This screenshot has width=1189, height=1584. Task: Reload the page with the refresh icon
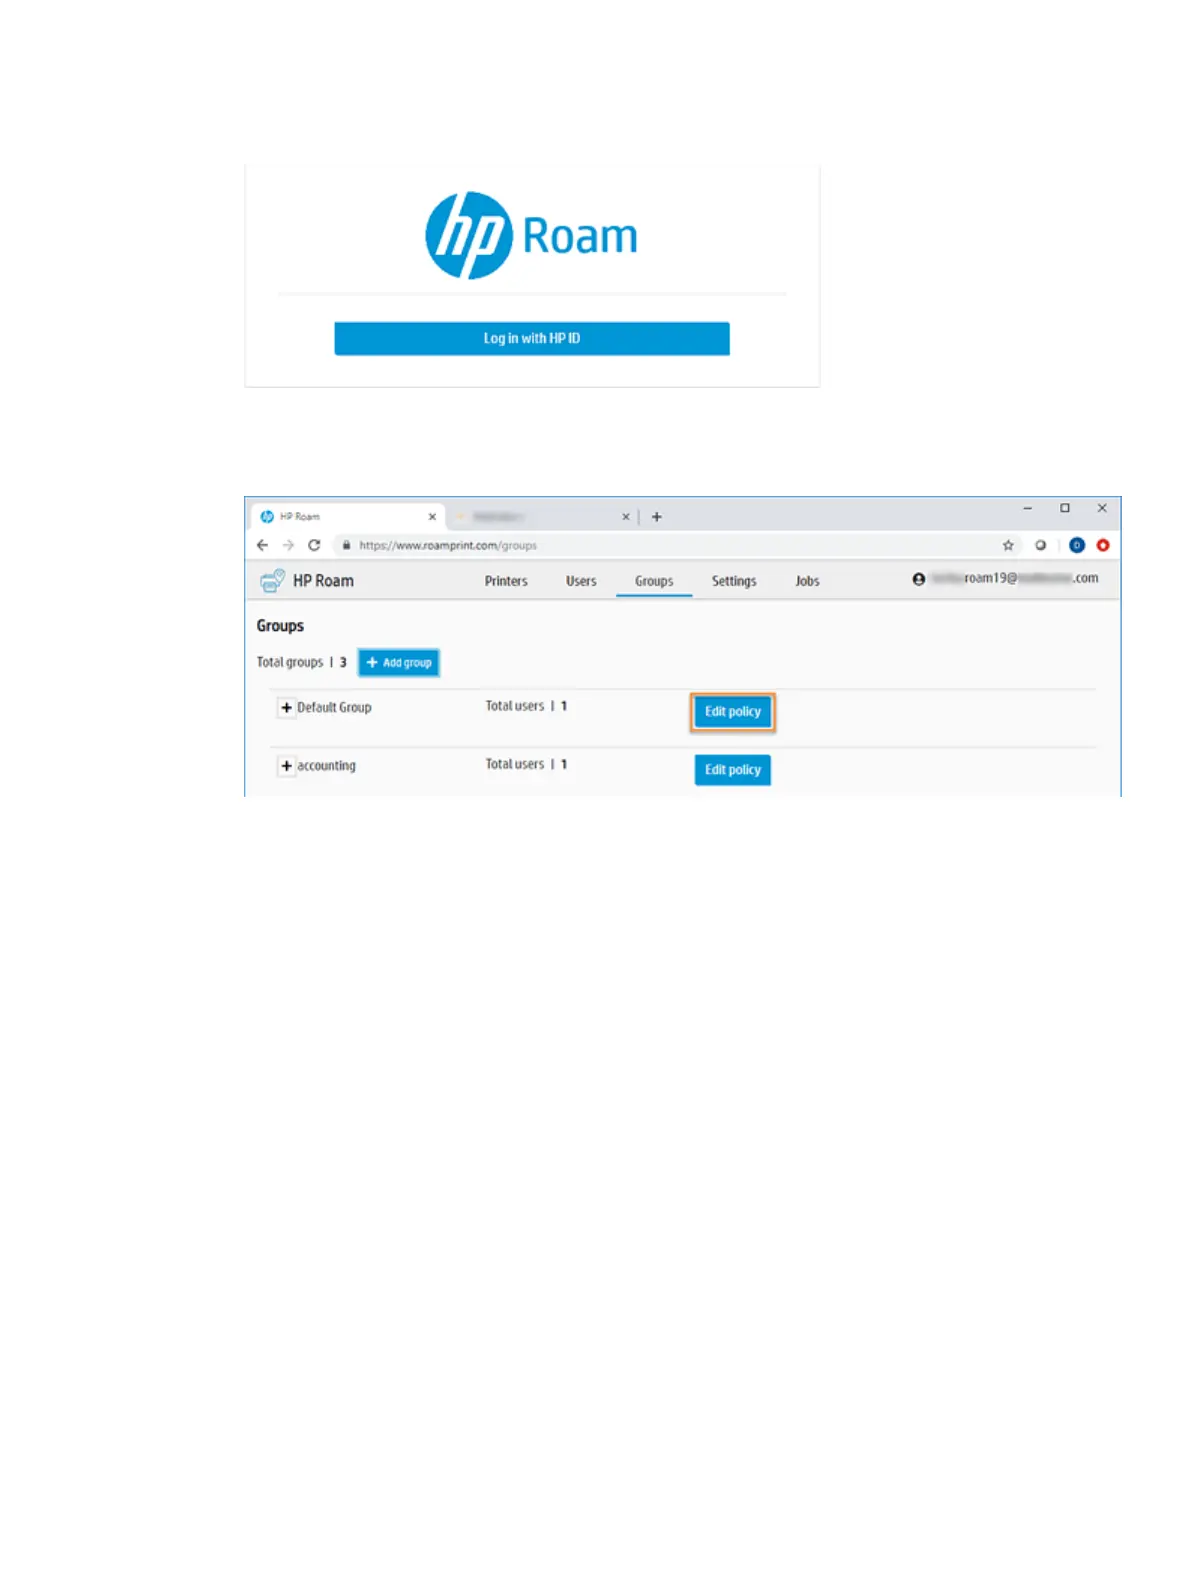(x=314, y=545)
